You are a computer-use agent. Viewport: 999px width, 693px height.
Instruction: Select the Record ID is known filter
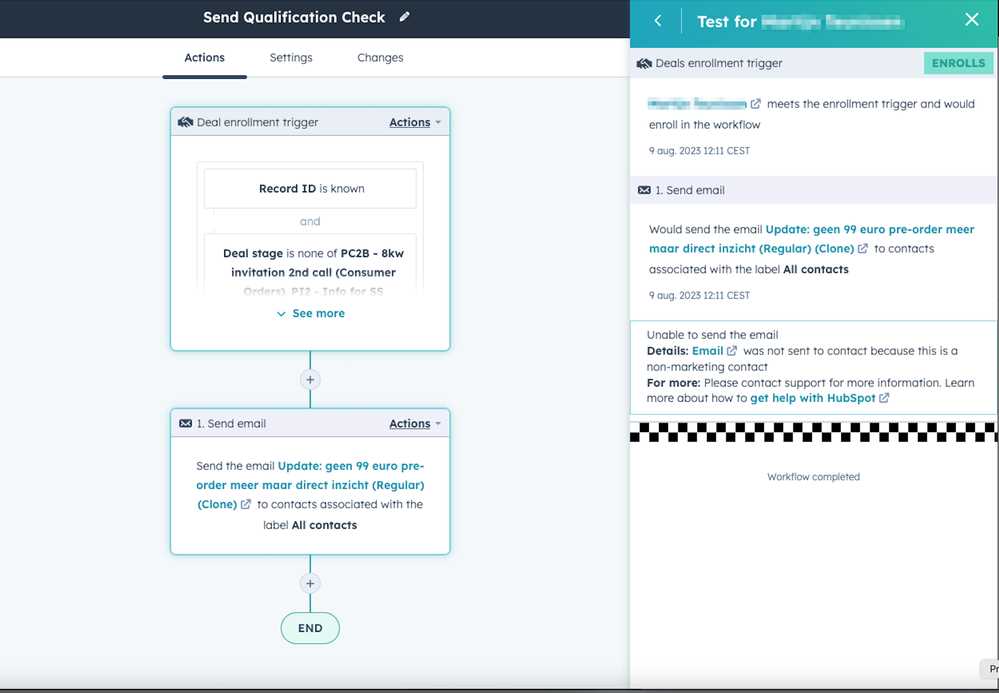[x=310, y=189]
